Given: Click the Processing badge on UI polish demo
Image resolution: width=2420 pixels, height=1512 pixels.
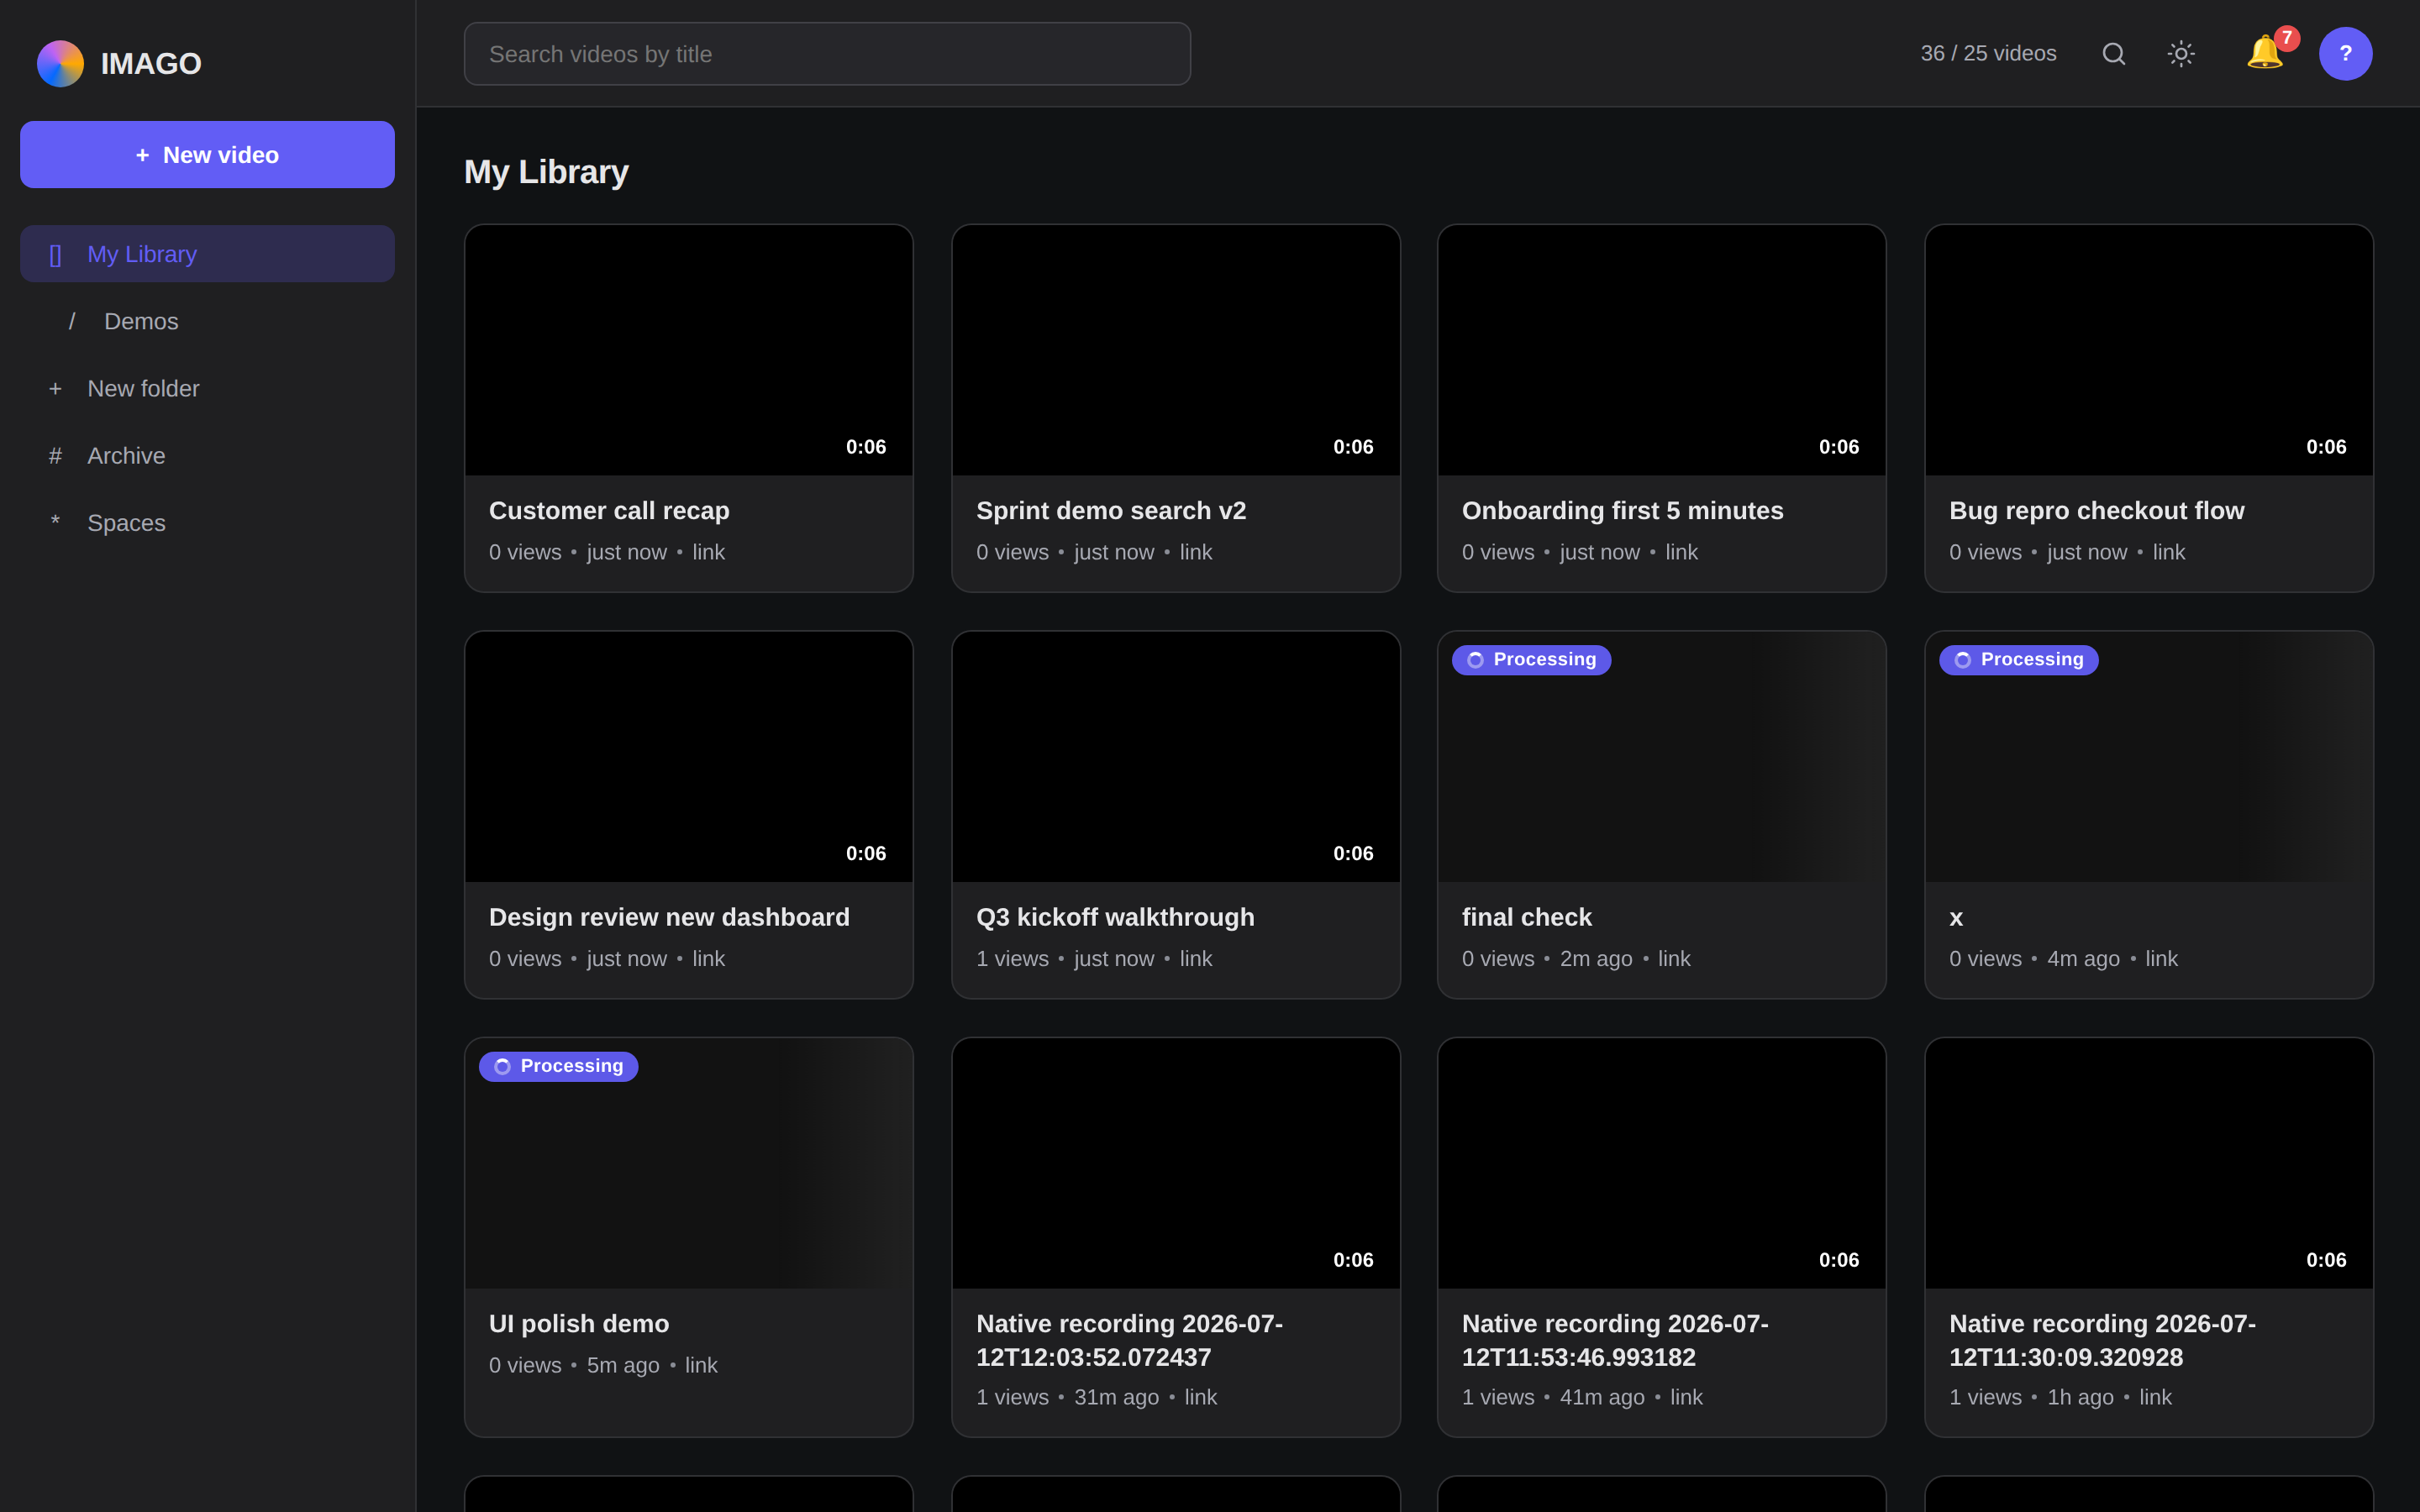Looking at the screenshot, I should coord(558,1066).
